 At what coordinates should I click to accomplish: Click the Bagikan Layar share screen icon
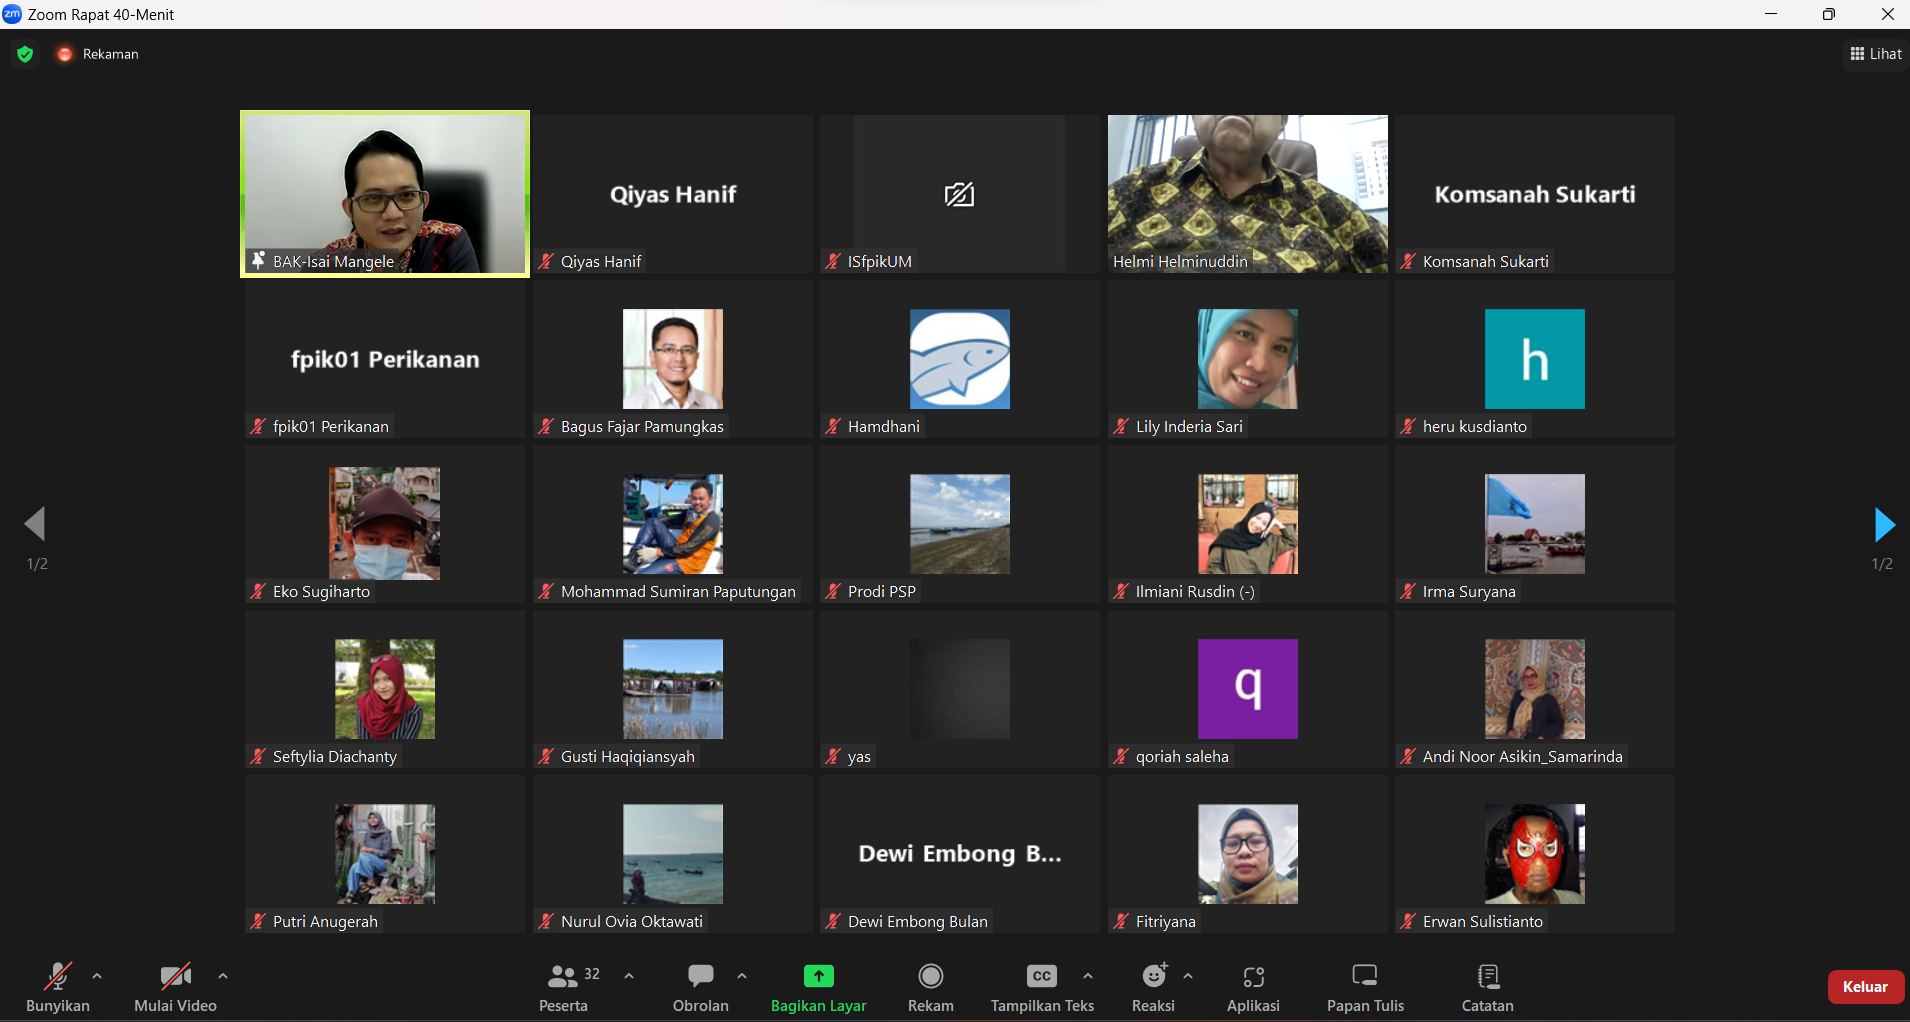point(818,976)
